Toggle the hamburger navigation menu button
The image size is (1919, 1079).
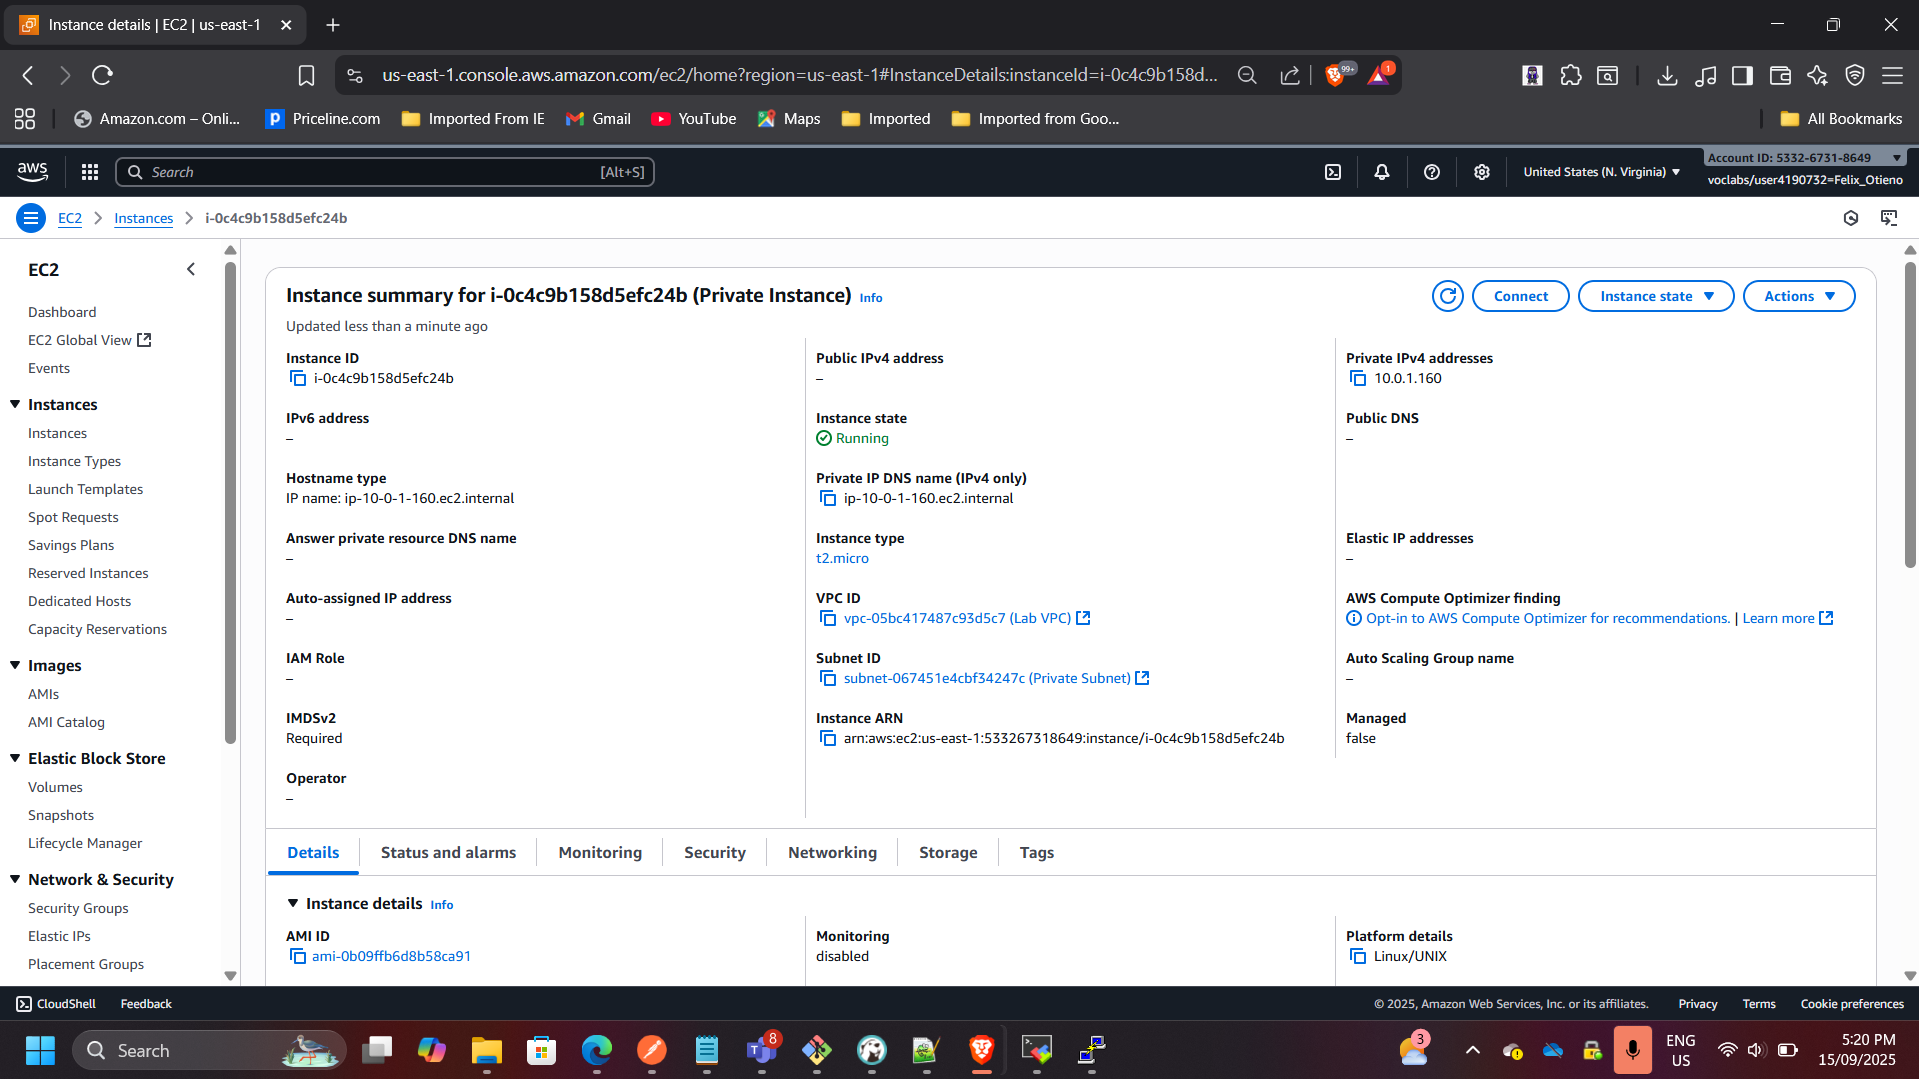(x=31, y=218)
